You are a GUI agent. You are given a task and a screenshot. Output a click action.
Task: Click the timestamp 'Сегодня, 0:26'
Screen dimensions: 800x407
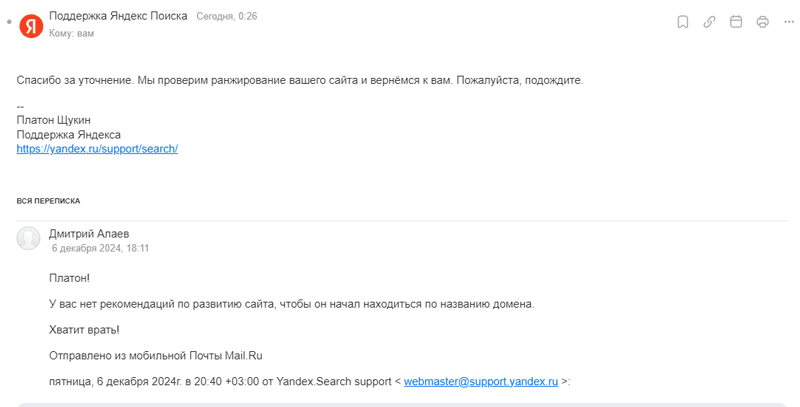(227, 16)
